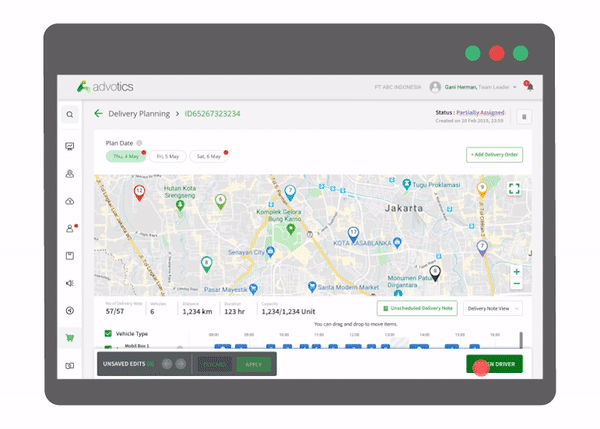Toggle the Vehicle Type checkbox
Image resolution: width=600 pixels, height=429 pixels.
pyautogui.click(x=108, y=334)
